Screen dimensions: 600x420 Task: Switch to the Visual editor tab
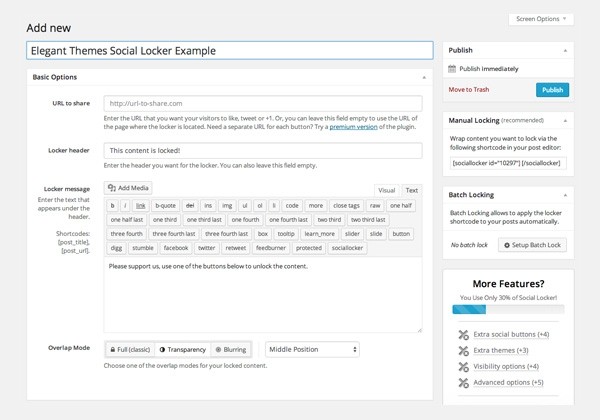click(386, 190)
